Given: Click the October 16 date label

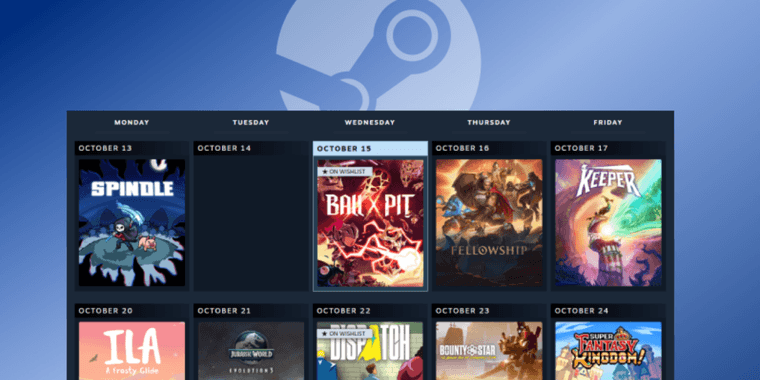Looking at the screenshot, I should (x=462, y=148).
